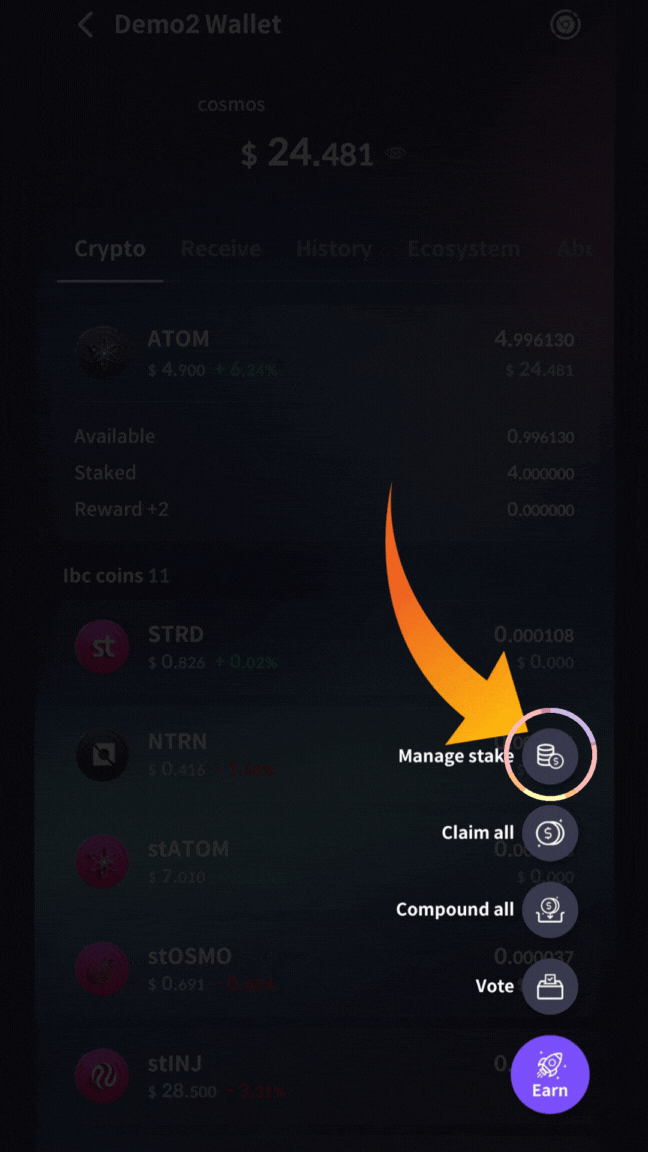The width and height of the screenshot is (648, 1152).
Task: Click the NTRN token icon
Action: point(102,755)
